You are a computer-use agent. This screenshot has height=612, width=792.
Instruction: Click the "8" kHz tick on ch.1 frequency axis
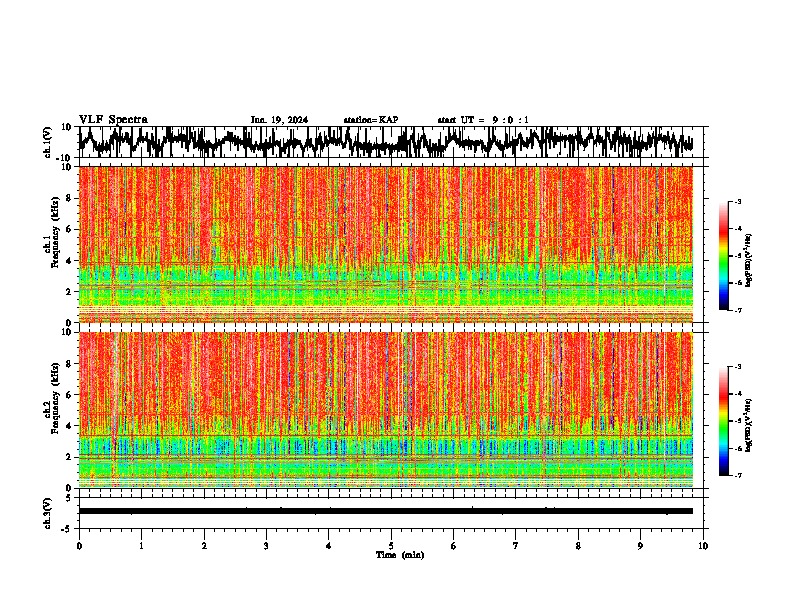(x=69, y=198)
